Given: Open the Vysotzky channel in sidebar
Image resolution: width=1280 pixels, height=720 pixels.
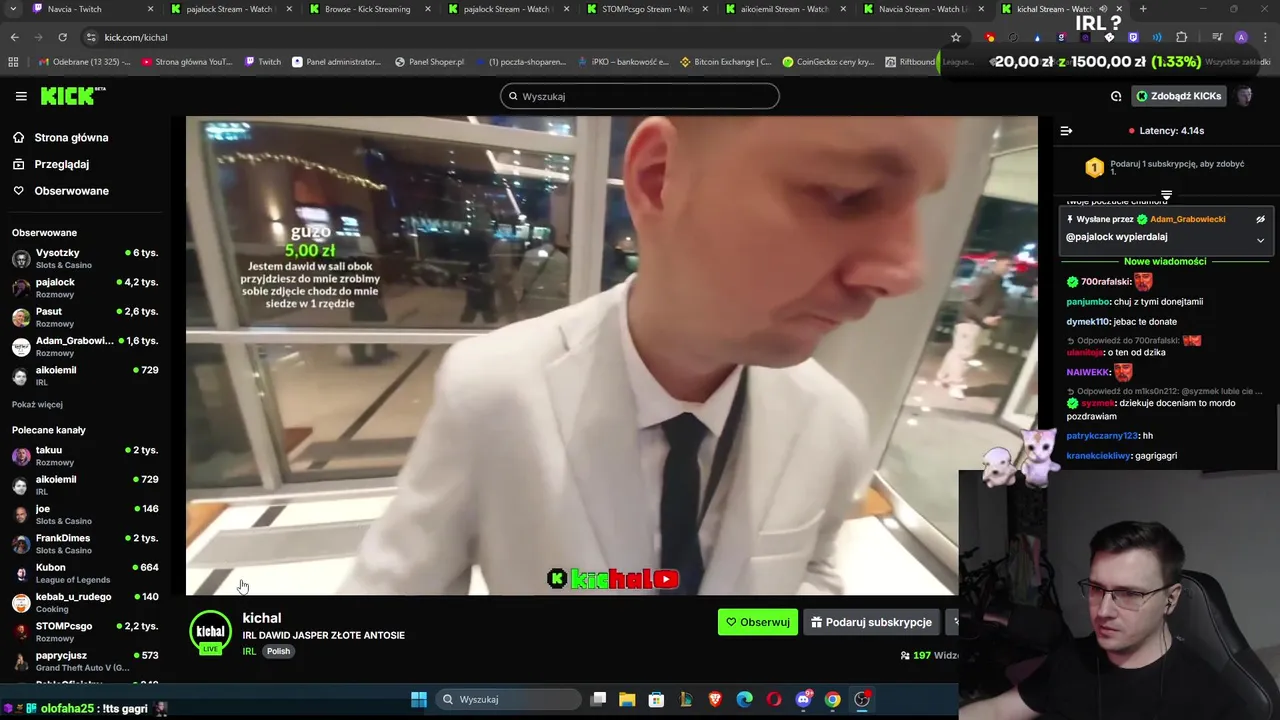Looking at the screenshot, I should click(85, 259).
